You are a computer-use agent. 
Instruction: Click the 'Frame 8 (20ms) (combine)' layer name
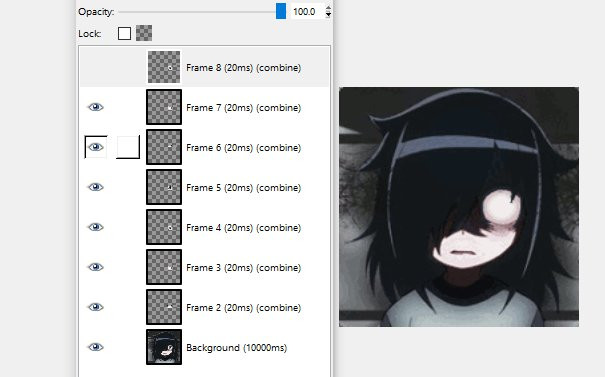pyautogui.click(x=243, y=68)
